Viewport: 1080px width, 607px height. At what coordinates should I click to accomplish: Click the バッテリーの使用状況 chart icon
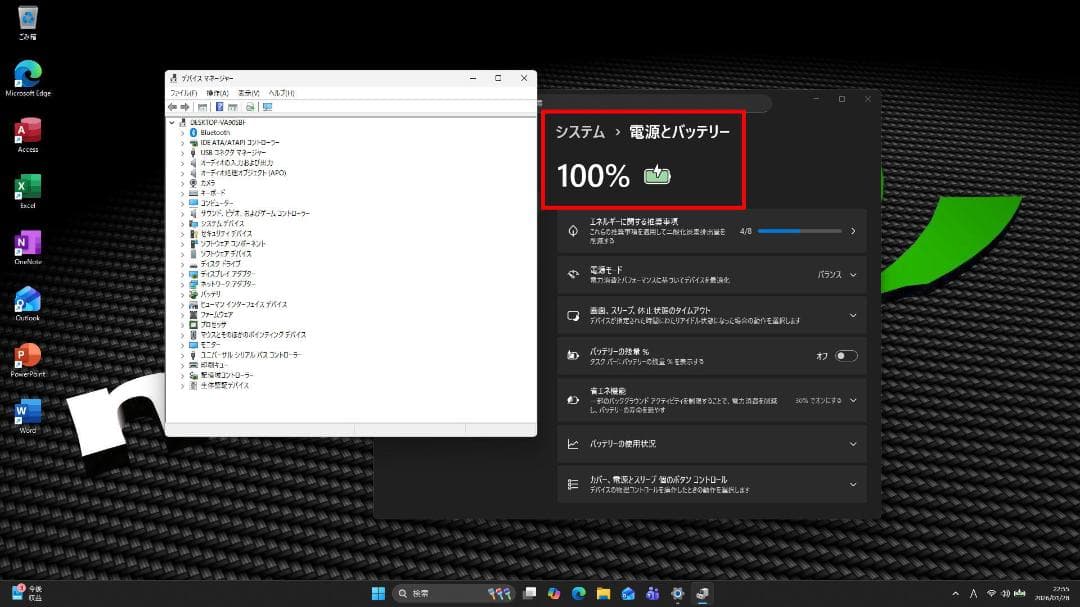click(572, 443)
